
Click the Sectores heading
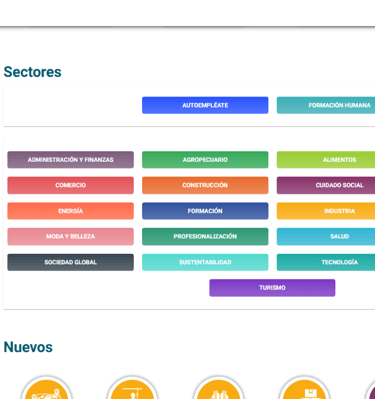(32, 72)
